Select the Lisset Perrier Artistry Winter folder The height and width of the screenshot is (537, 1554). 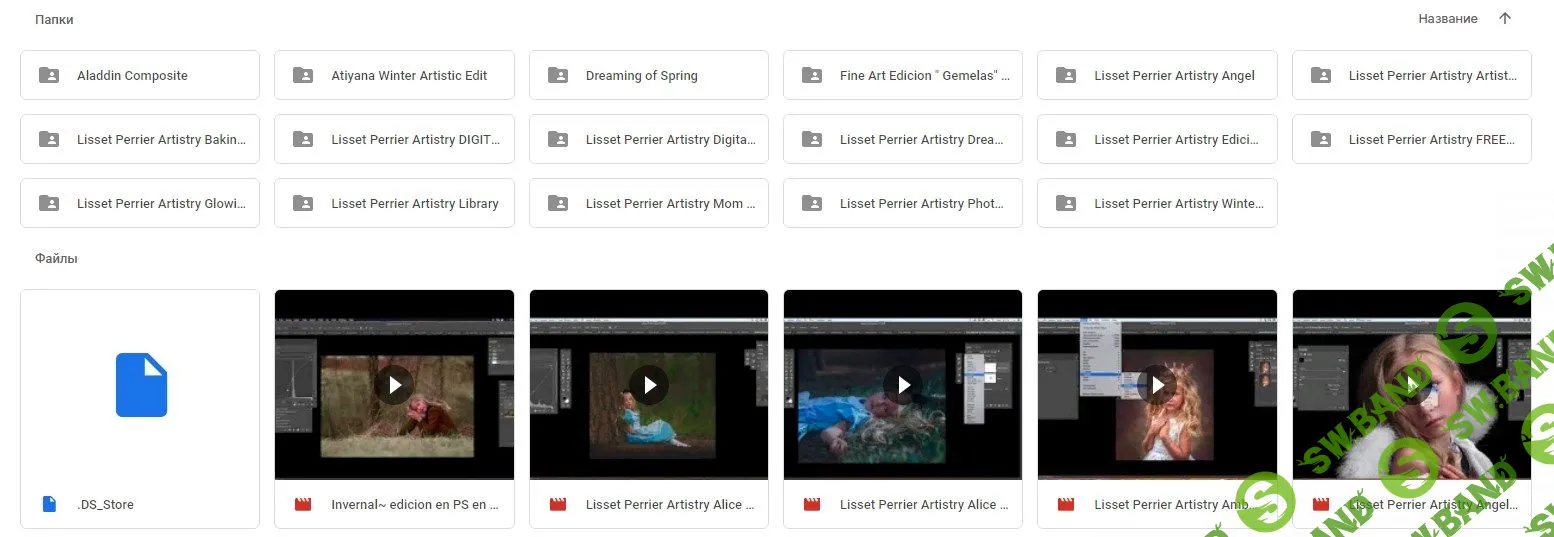tap(1157, 203)
